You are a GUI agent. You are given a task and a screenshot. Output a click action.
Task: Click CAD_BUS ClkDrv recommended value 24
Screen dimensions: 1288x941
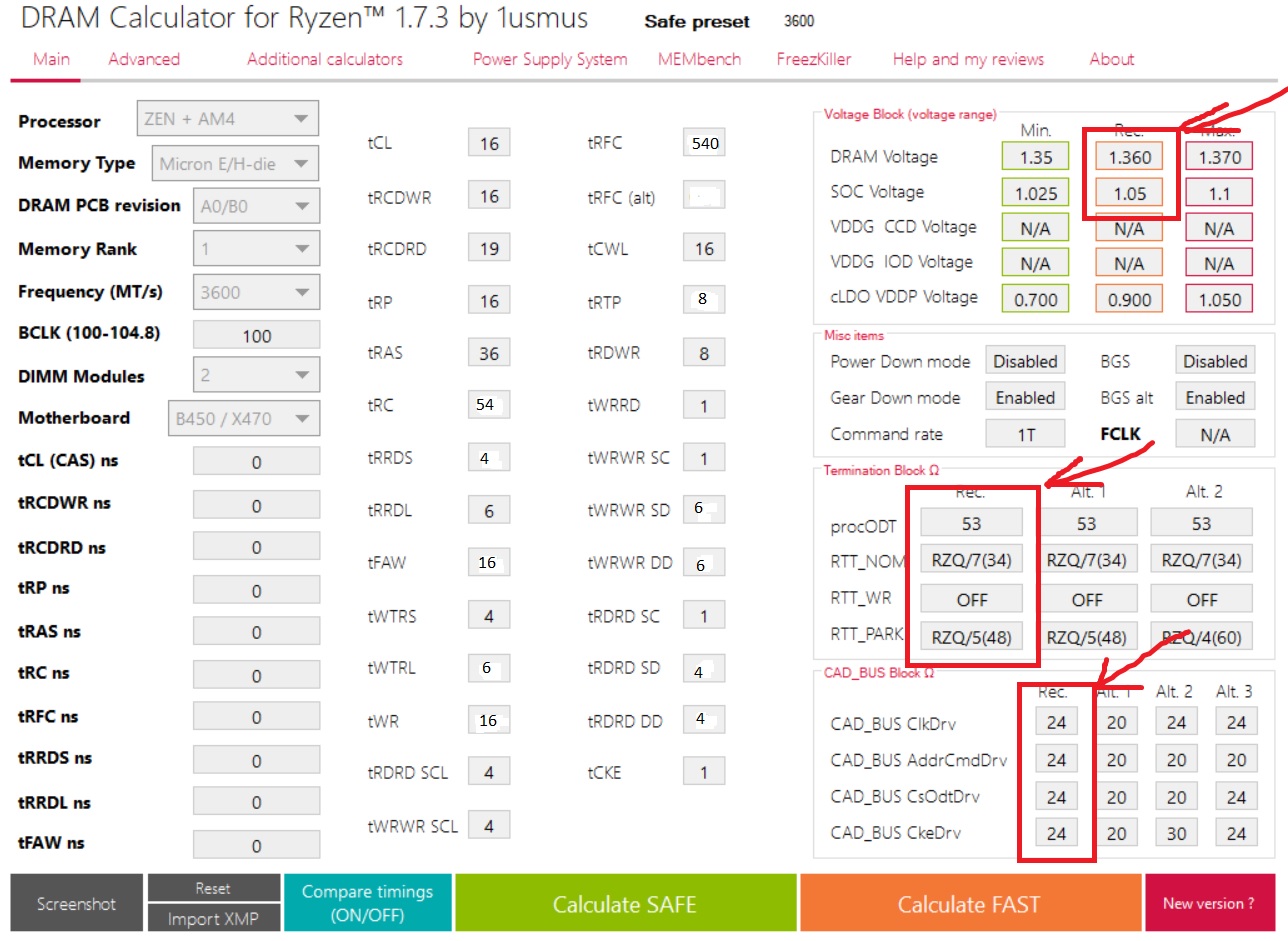(x=1056, y=723)
